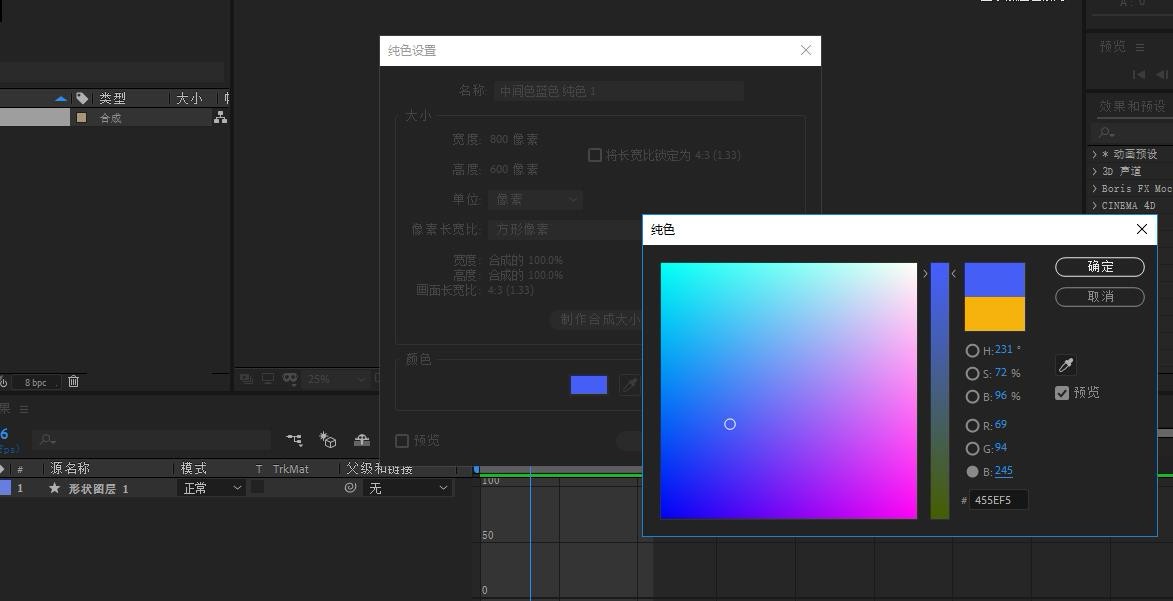This screenshot has width=1173, height=601.
Task: Click the new blue color preview swatch
Action: pyautogui.click(x=994, y=280)
